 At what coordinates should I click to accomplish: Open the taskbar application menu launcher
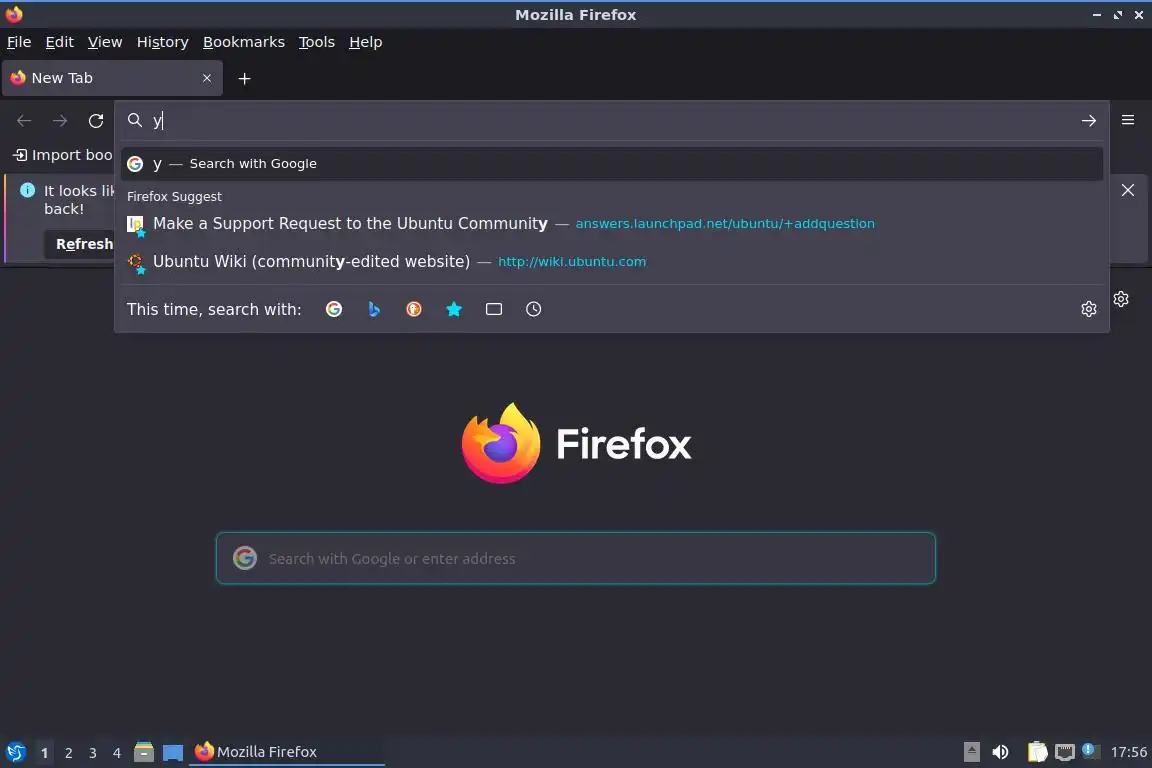coord(15,752)
